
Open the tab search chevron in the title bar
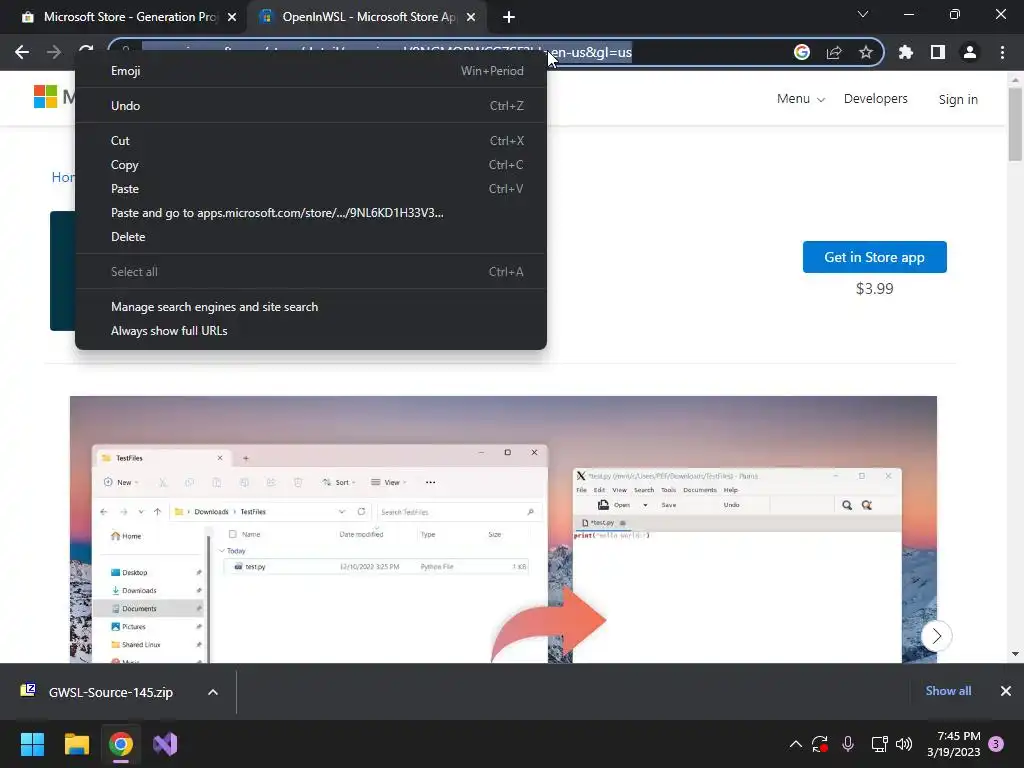[863, 14]
